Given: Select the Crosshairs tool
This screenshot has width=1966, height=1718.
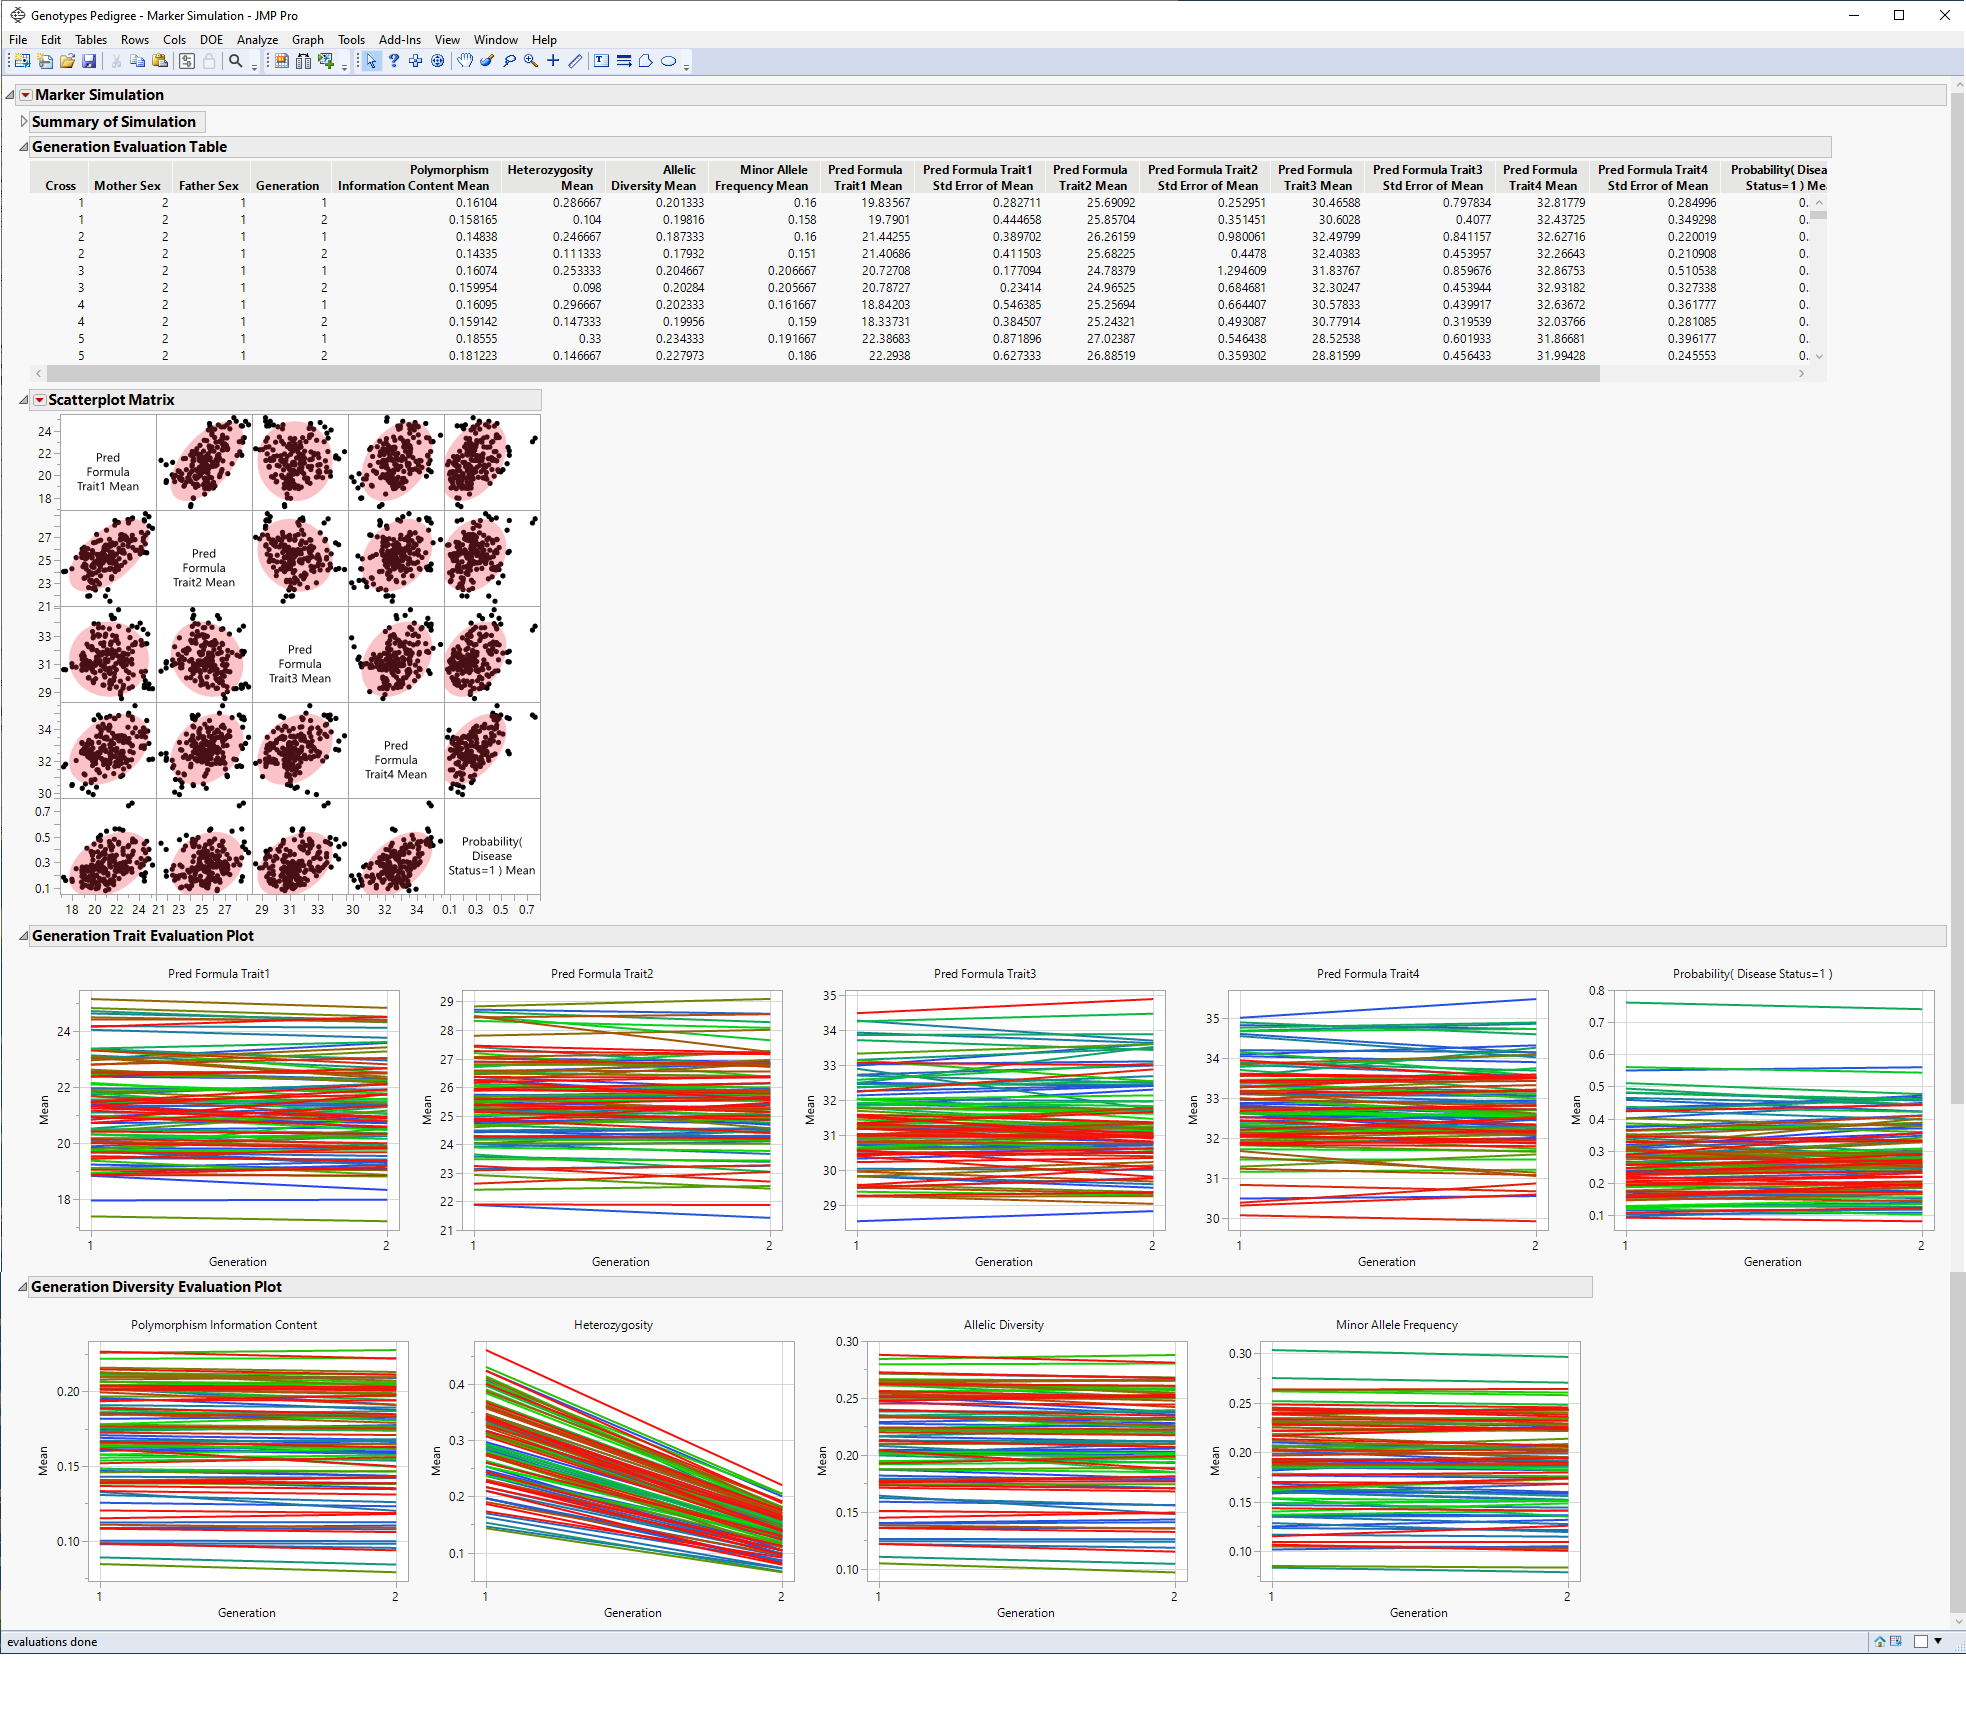Looking at the screenshot, I should (x=553, y=61).
